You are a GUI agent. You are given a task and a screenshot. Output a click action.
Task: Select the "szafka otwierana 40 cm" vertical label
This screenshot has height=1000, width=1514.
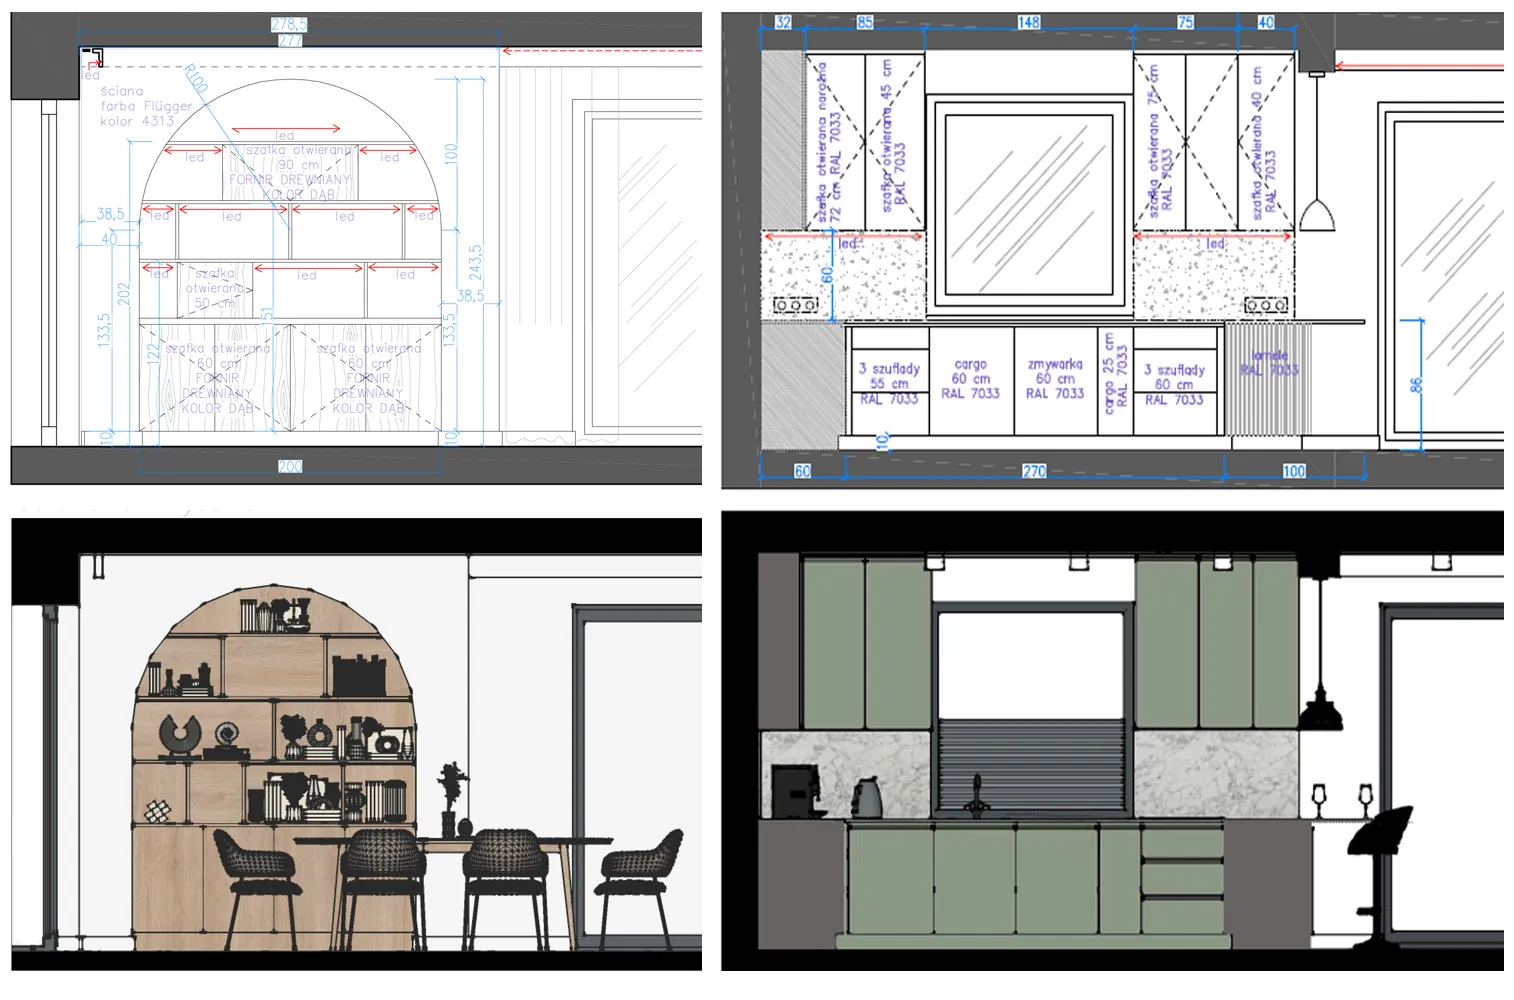pos(1256,143)
